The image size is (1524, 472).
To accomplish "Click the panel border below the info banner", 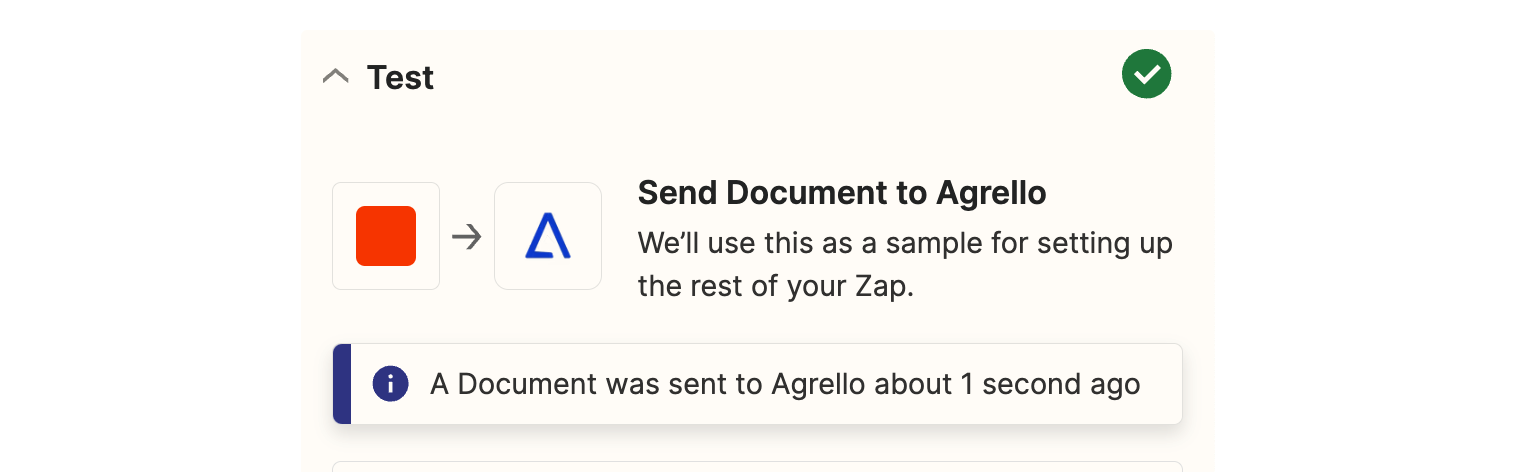I will tap(757, 462).
